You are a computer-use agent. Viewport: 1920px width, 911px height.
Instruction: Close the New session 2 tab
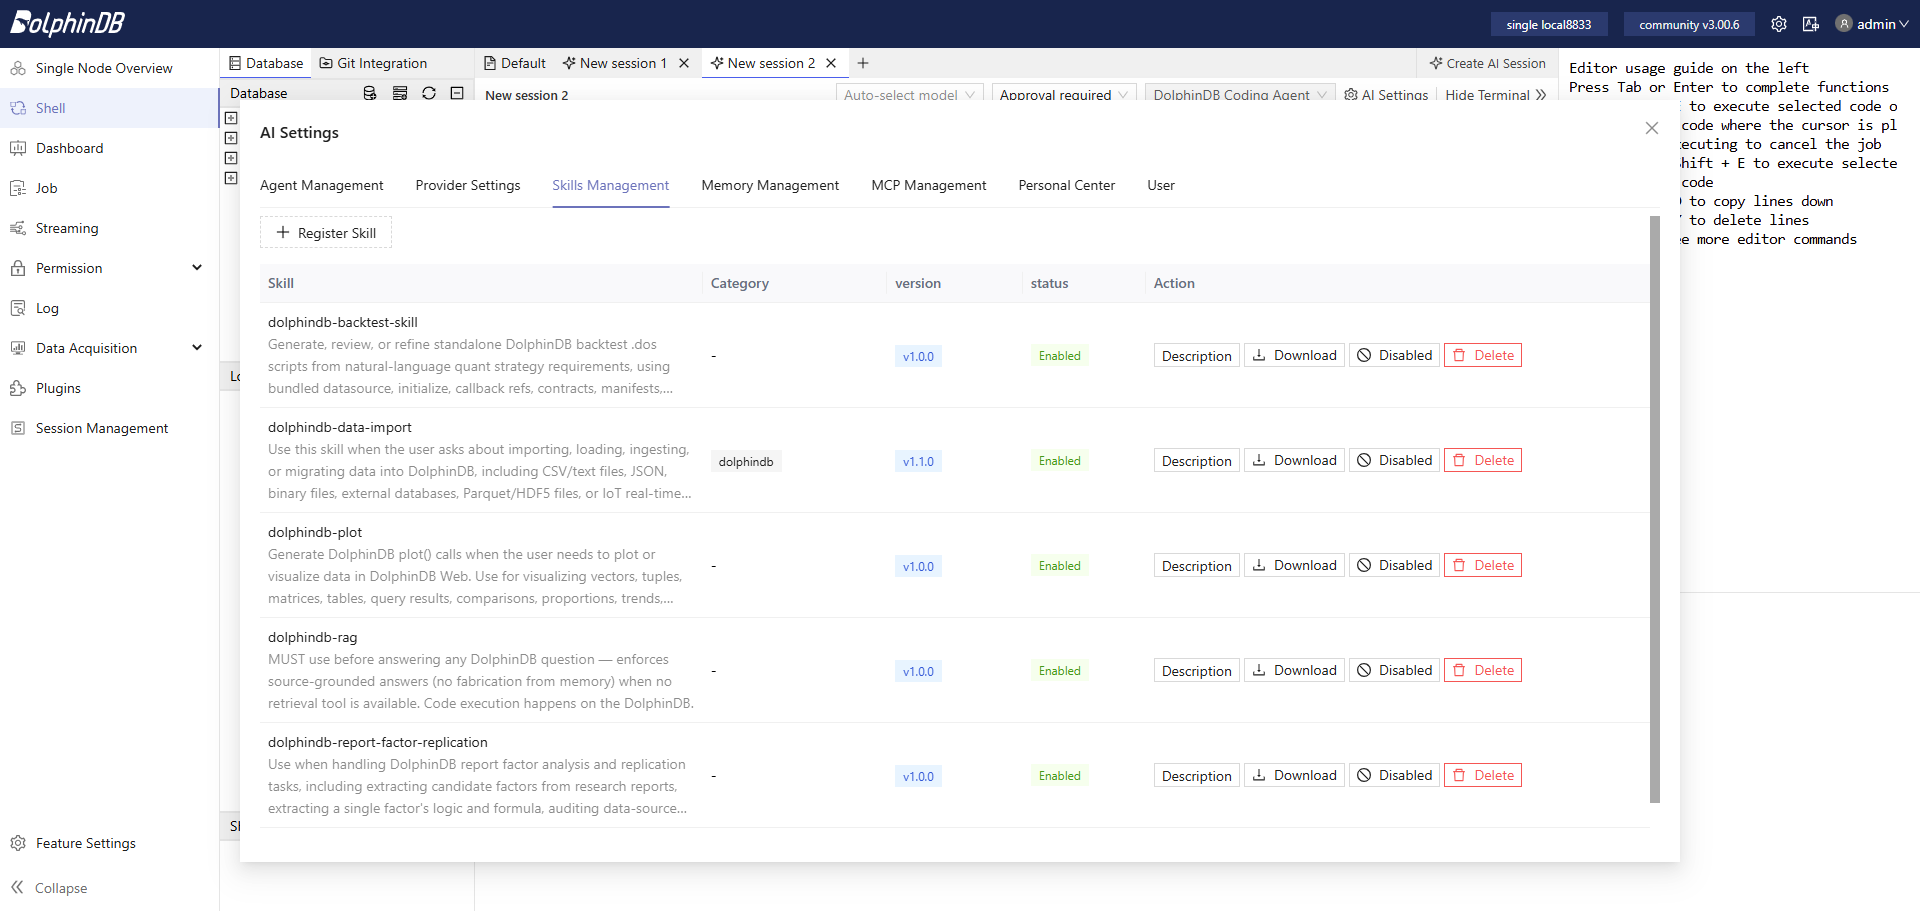(831, 63)
